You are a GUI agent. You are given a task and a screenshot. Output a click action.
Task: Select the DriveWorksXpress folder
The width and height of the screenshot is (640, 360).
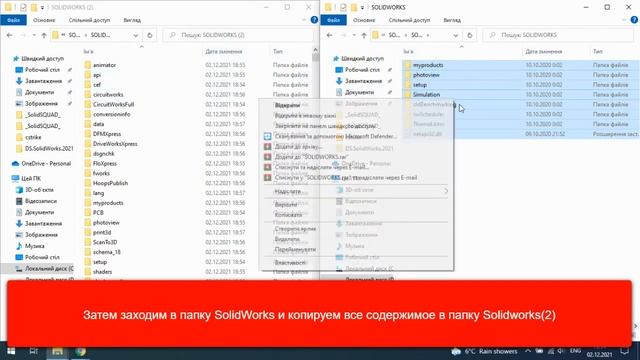point(115,144)
